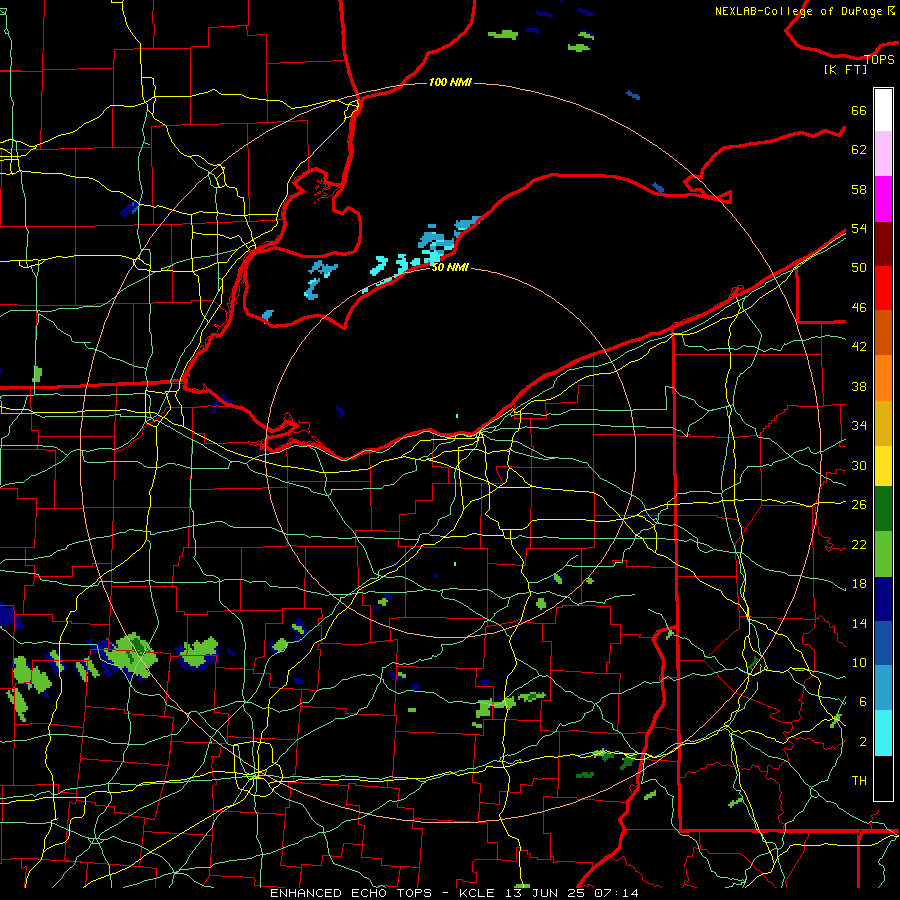Image resolution: width=900 pixels, height=900 pixels.
Task: Click the navy 22 kft legend swatch
Action: click(x=883, y=599)
